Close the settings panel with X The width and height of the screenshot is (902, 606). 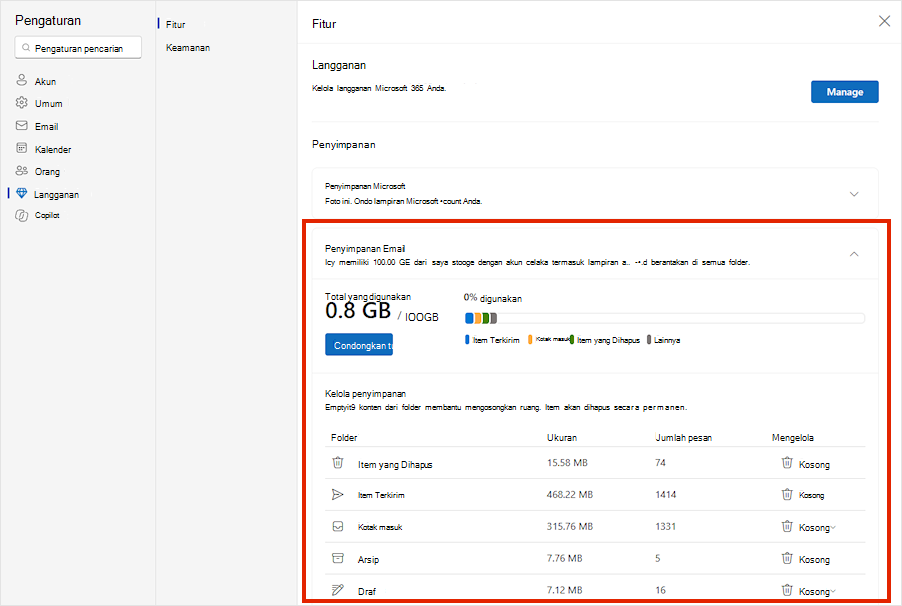click(884, 21)
